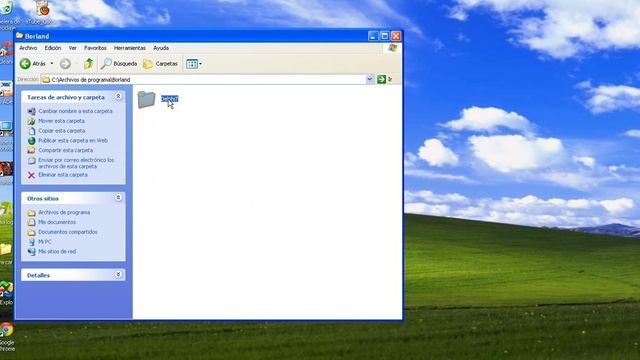
Task: Open the Ver menu
Action: pos(73,48)
